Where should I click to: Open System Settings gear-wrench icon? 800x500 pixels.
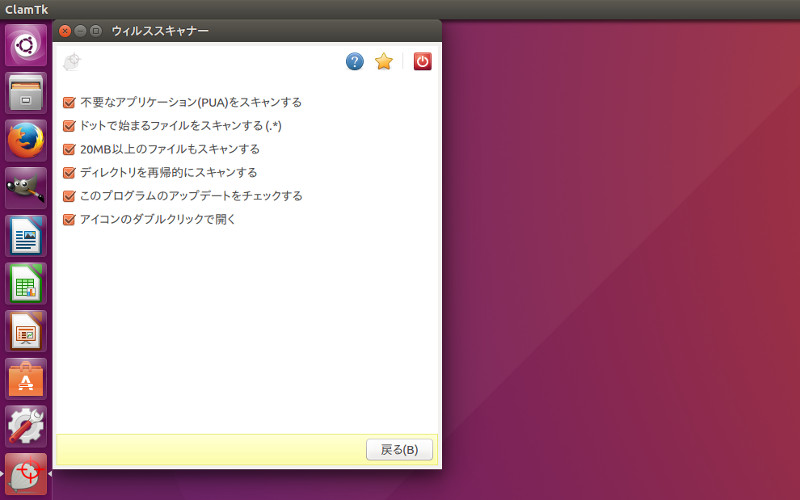pyautogui.click(x=26, y=427)
